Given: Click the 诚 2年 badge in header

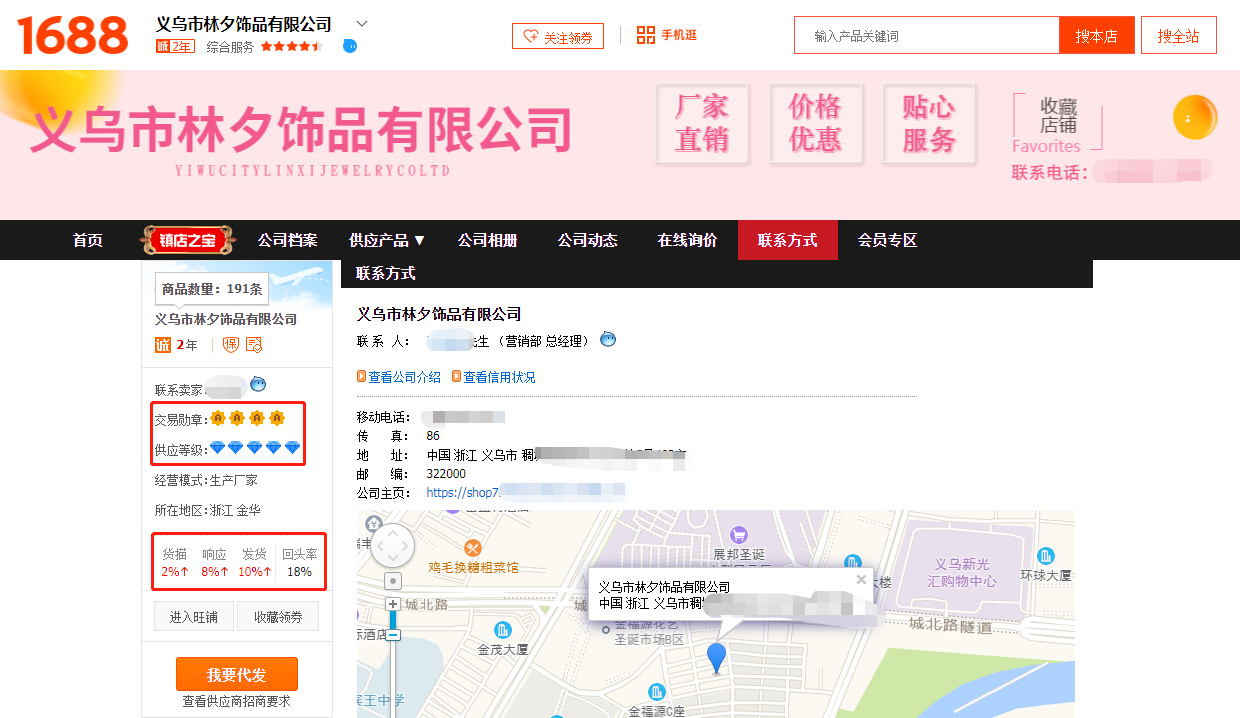Looking at the screenshot, I should [x=175, y=46].
